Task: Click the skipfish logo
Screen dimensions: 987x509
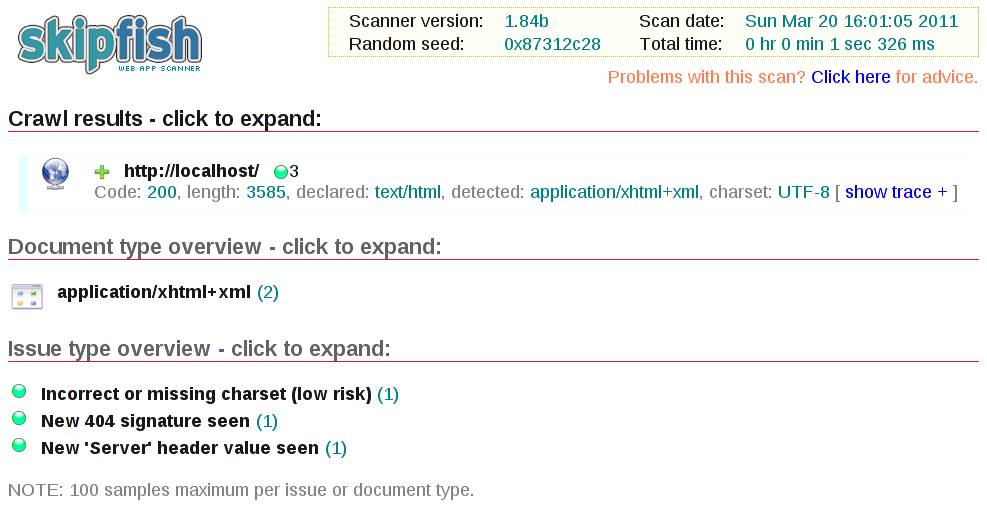Action: click(x=110, y=43)
